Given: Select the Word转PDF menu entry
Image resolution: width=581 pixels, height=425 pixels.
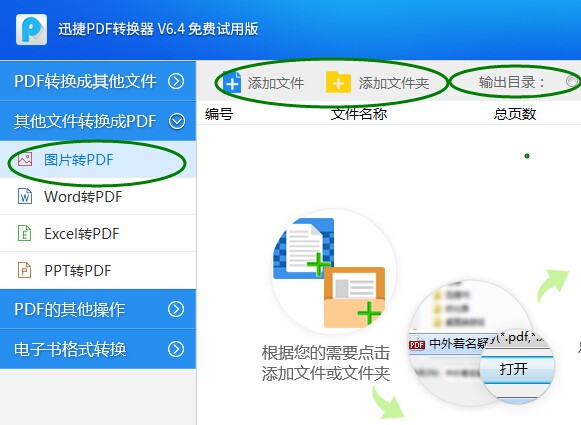Looking at the screenshot, I should click(x=98, y=196).
